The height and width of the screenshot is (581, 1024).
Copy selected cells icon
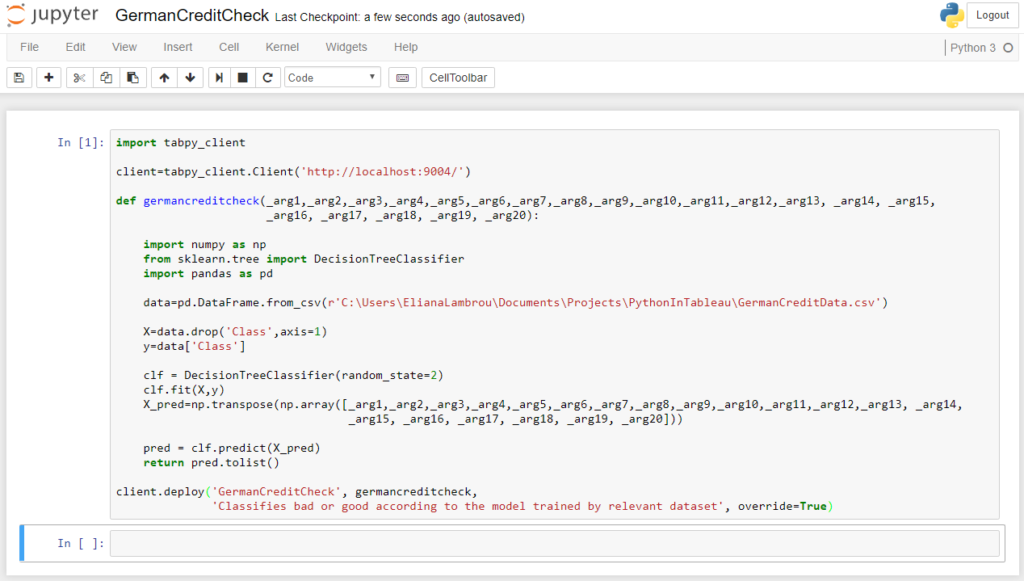click(106, 78)
